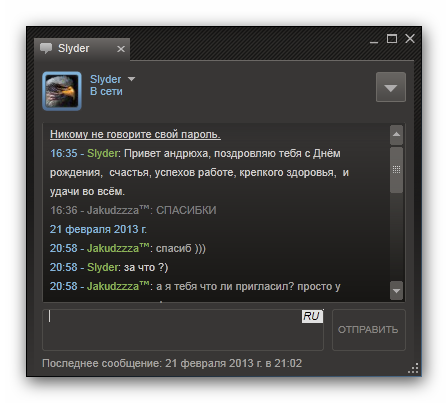Open the large chat options dropdown button
Screen dimensions: 448x403
coord(391,87)
